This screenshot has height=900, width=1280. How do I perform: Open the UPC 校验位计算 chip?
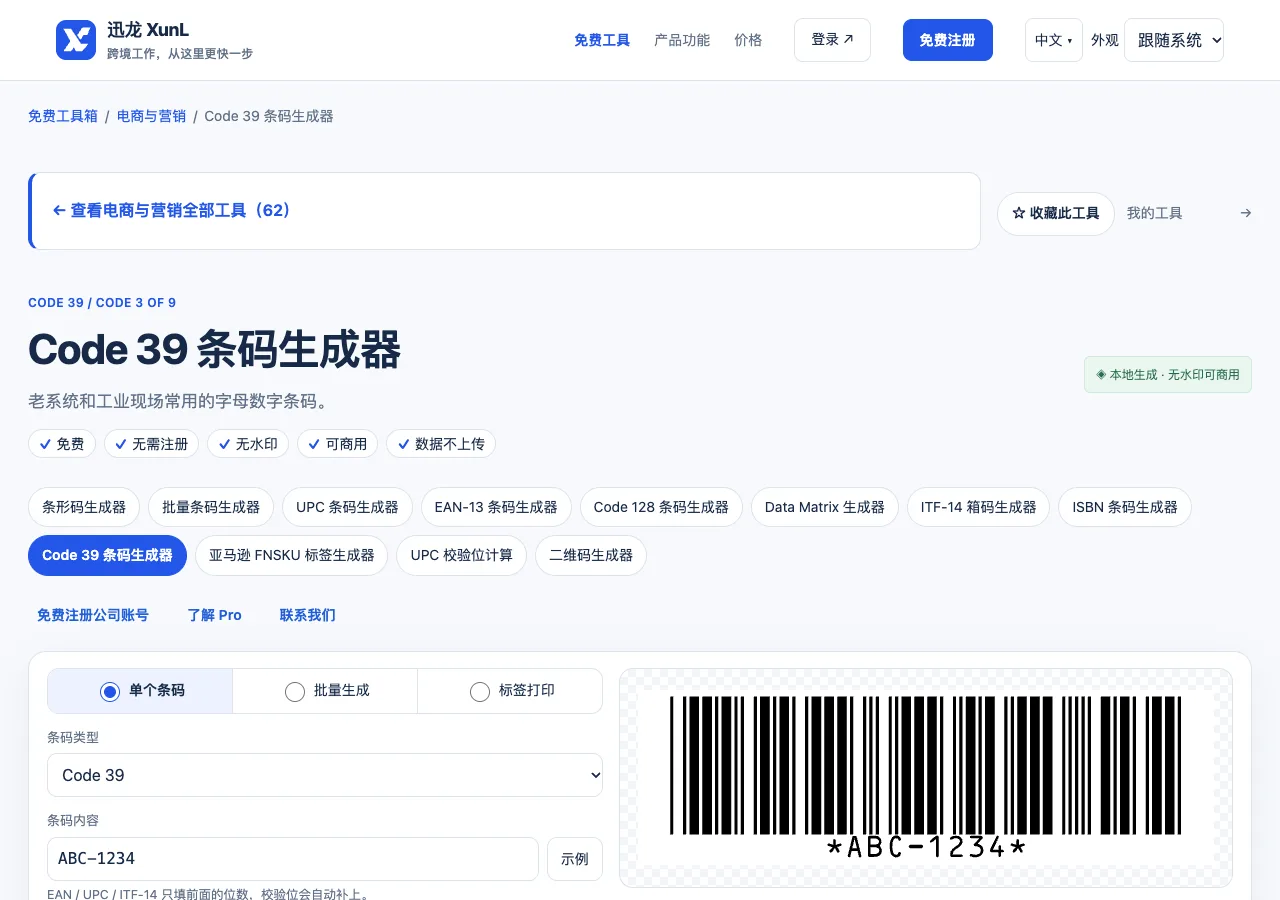462,555
